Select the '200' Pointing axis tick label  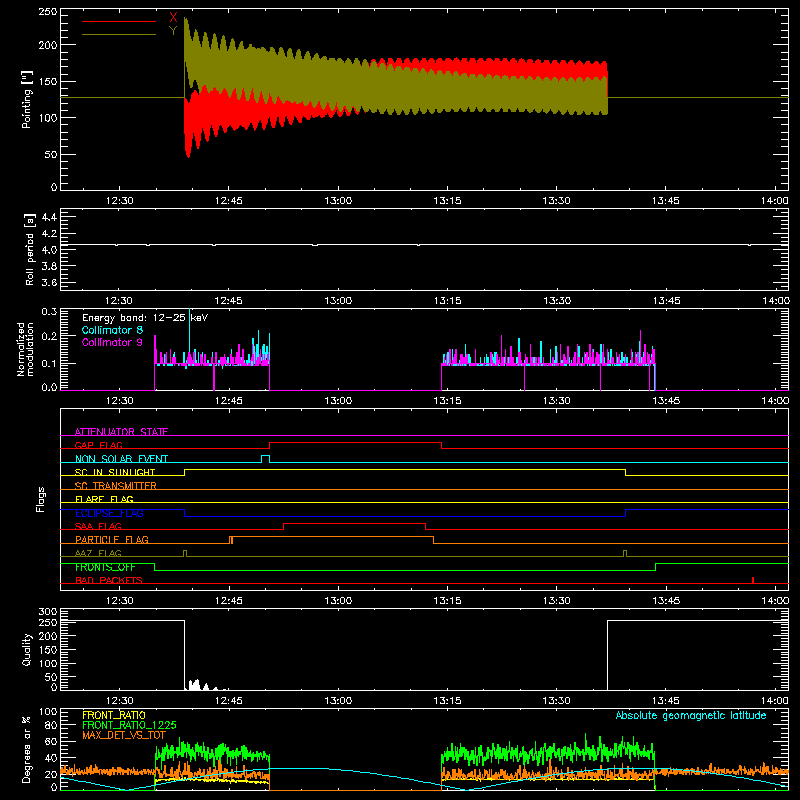(x=48, y=45)
